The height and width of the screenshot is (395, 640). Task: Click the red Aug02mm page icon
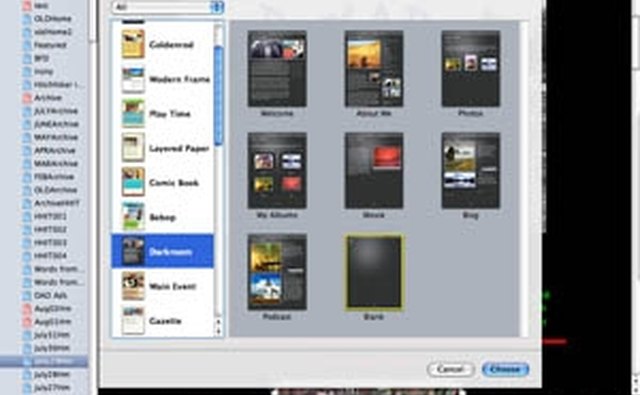tap(27, 308)
